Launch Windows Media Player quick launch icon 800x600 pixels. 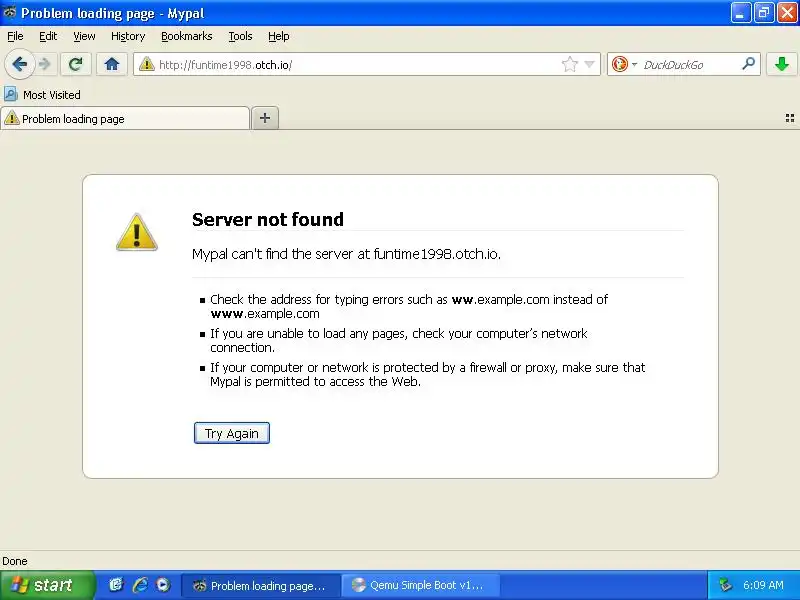(163, 585)
